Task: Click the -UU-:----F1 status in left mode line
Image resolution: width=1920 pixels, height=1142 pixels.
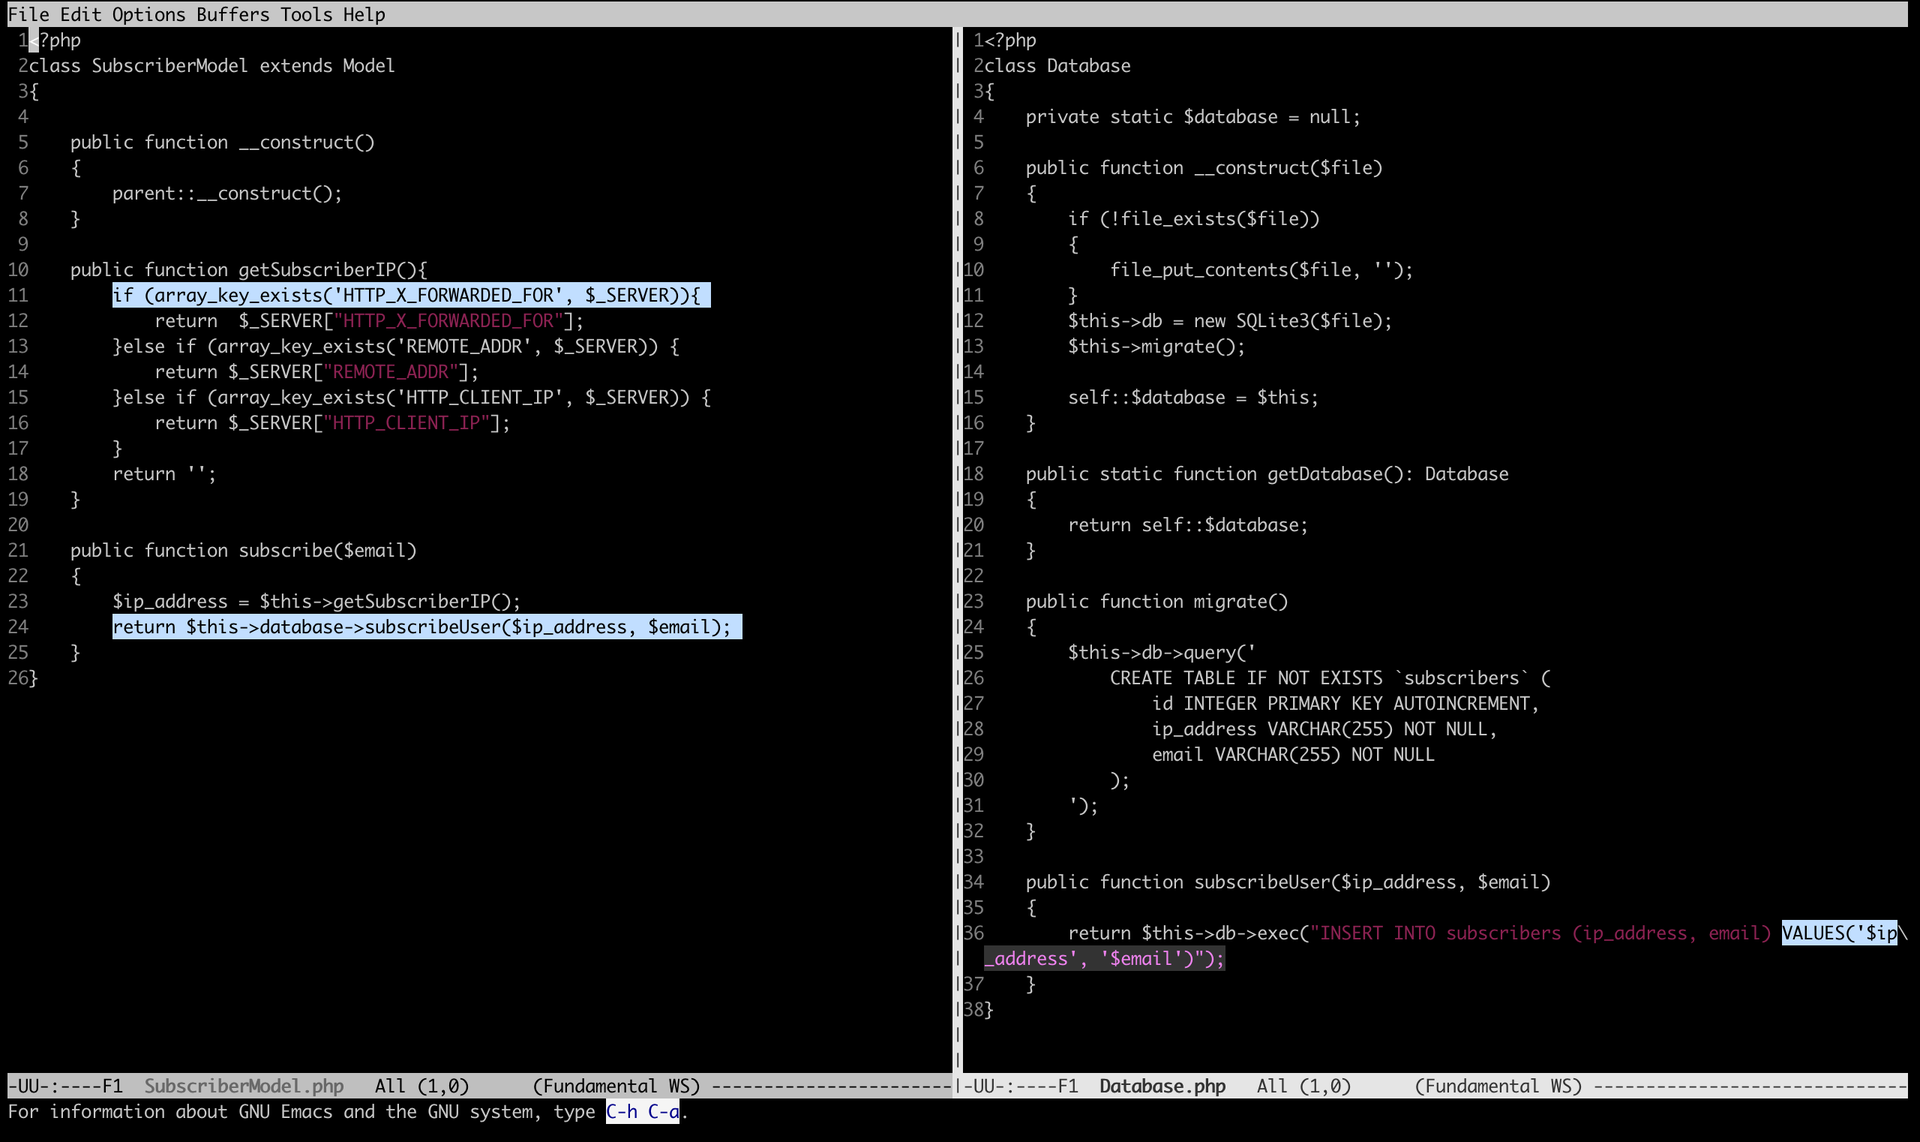Action: coord(65,1086)
